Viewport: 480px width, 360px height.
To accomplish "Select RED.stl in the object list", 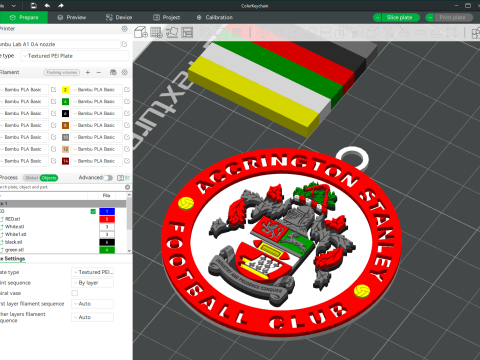I will point(12,219).
